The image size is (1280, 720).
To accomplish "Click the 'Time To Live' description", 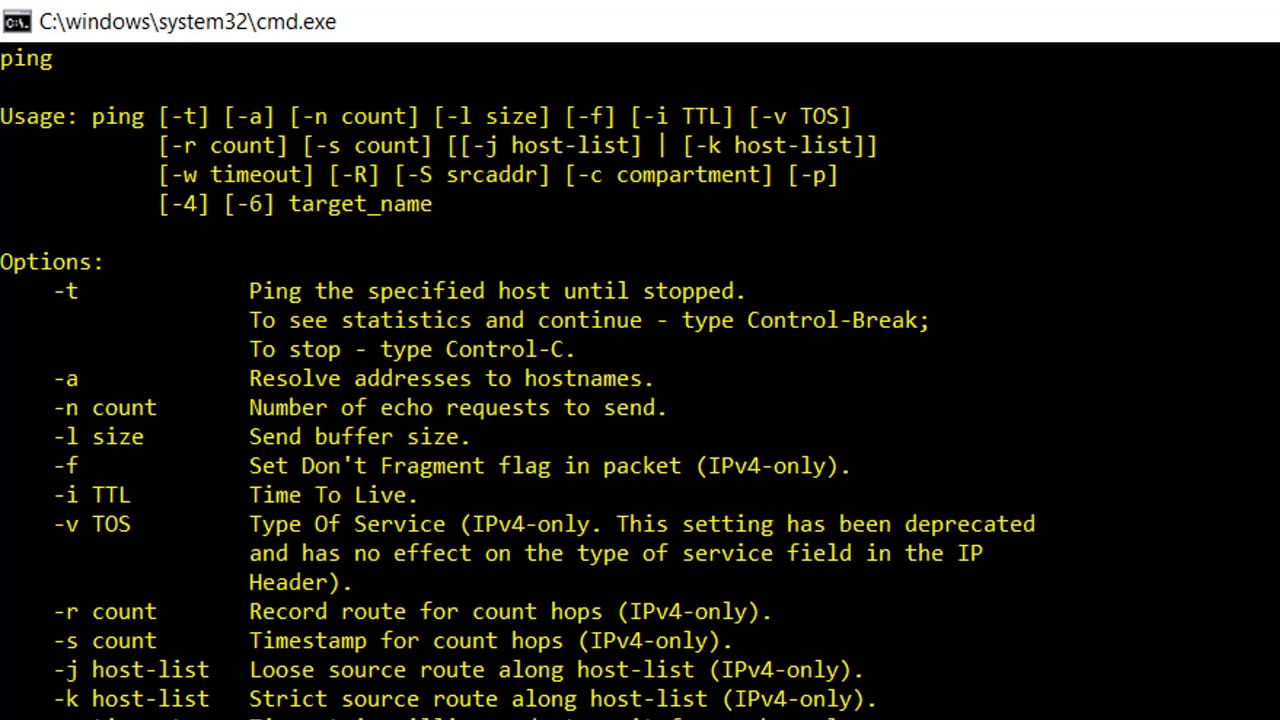I will (333, 494).
